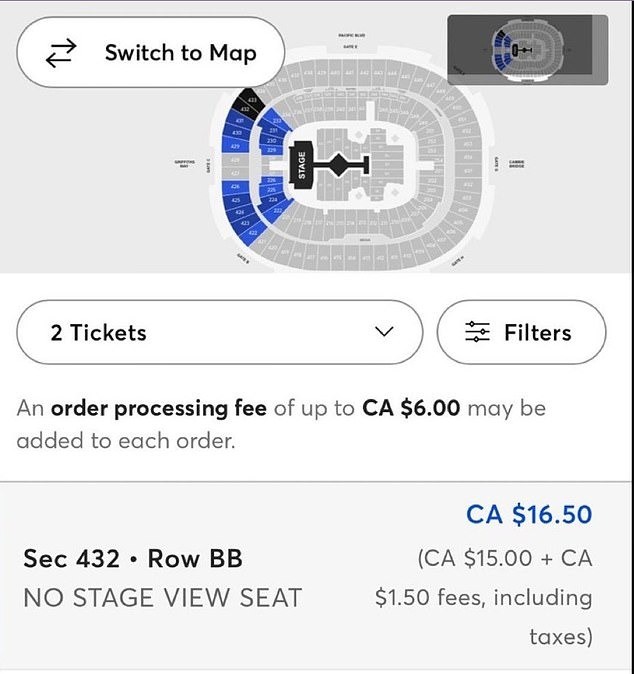Click the black STAGE block on the map
Image resolution: width=634 pixels, height=674 pixels.
tap(300, 164)
